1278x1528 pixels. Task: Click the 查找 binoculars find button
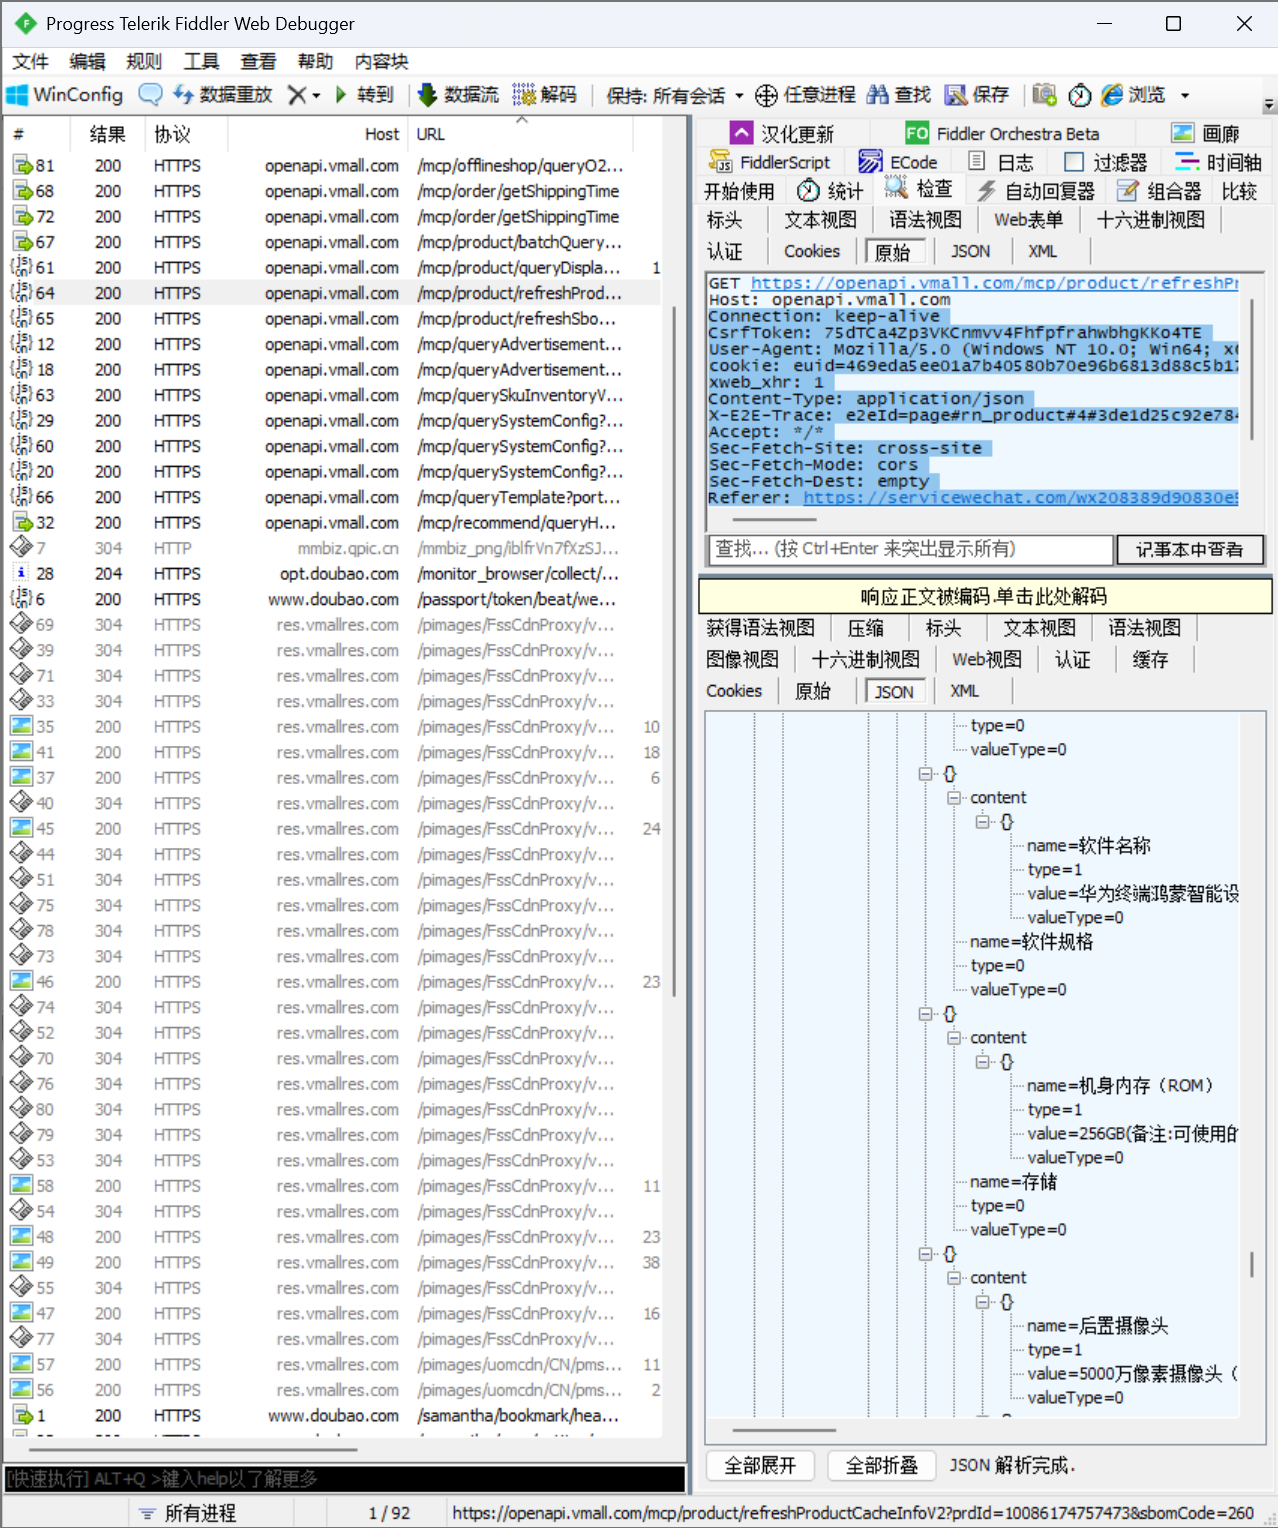(x=899, y=95)
